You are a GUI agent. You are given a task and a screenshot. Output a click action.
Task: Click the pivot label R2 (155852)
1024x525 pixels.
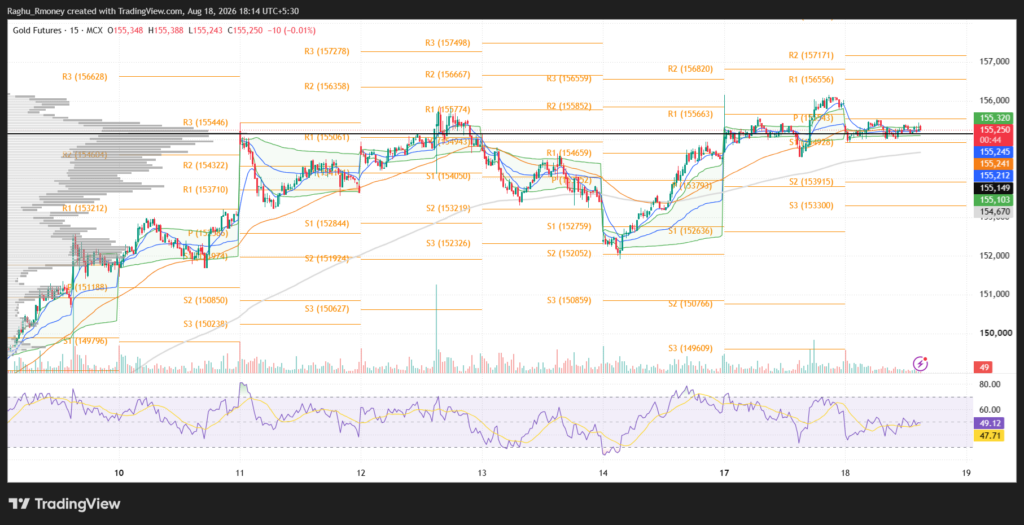tap(569, 106)
